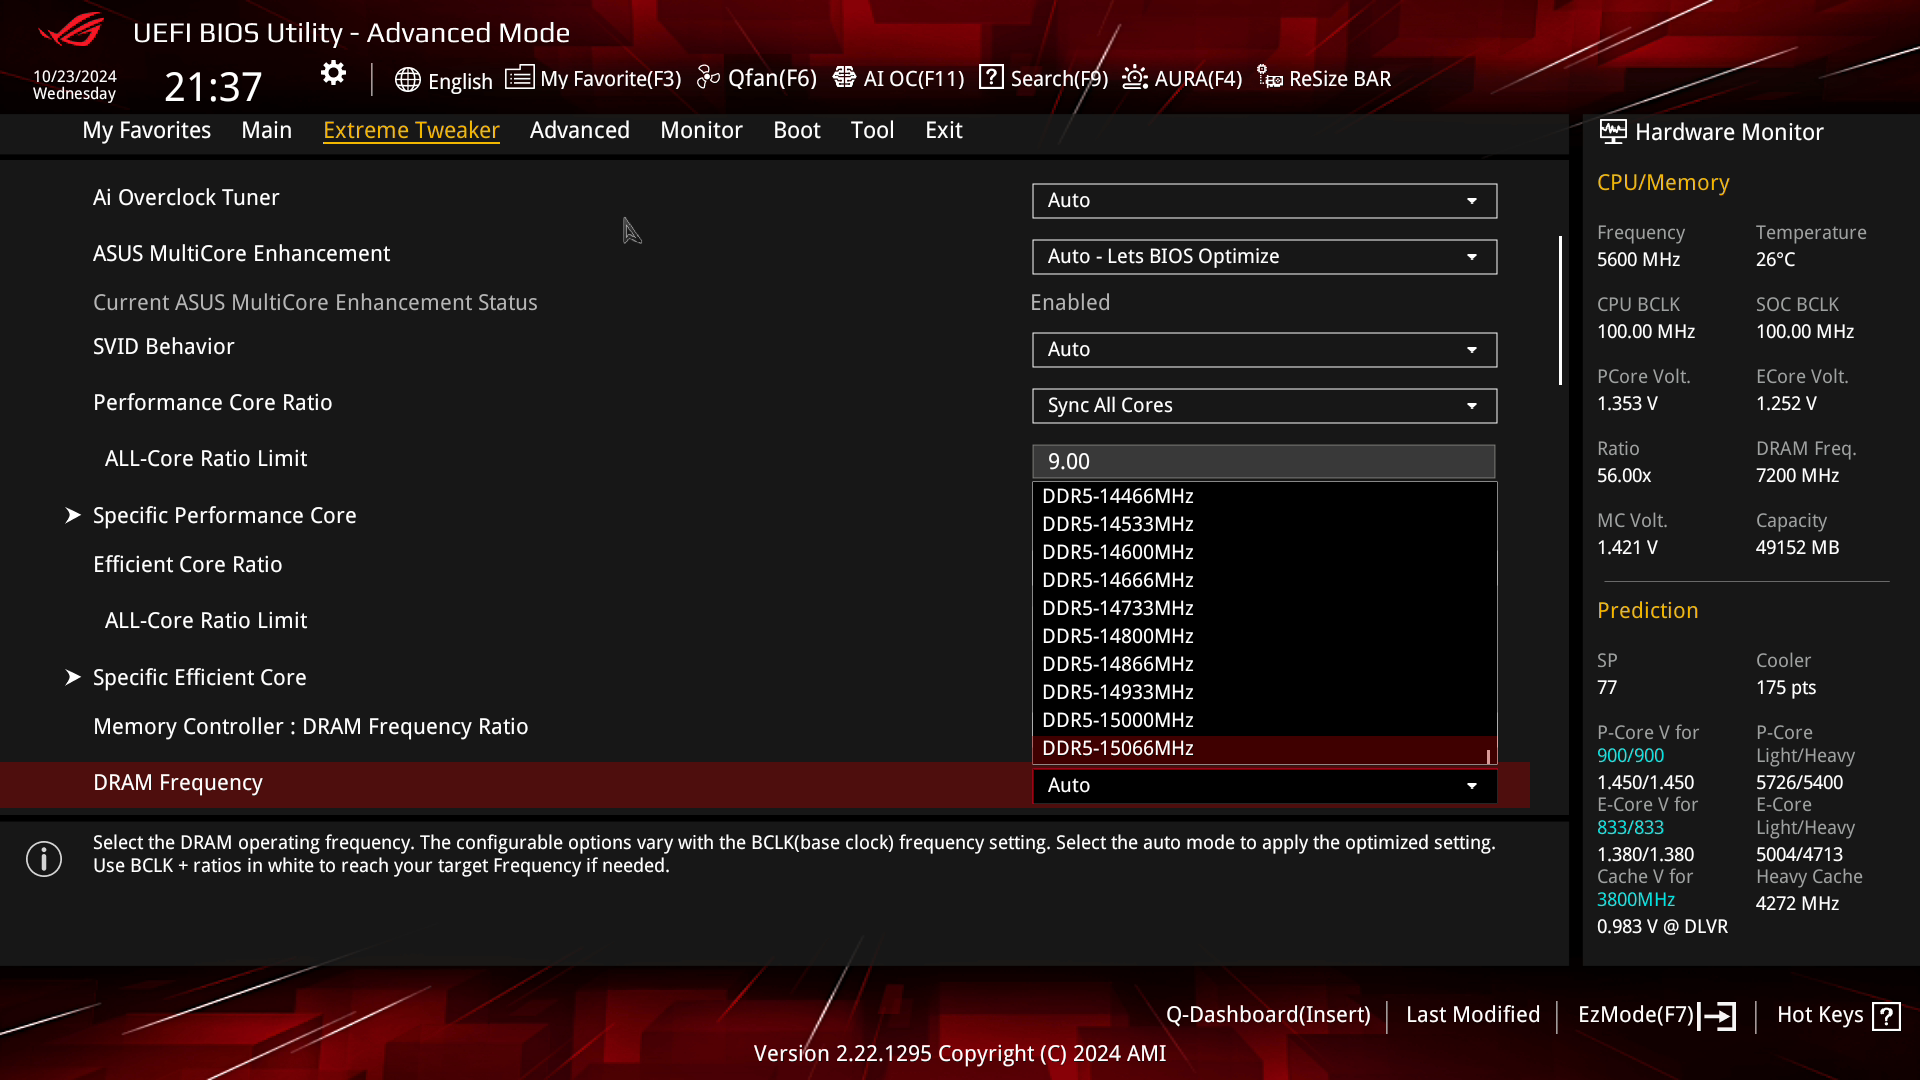Viewport: 1920px width, 1080px height.
Task: Open ASUS MultiCore Enhancement dropdown
Action: (x=1264, y=256)
